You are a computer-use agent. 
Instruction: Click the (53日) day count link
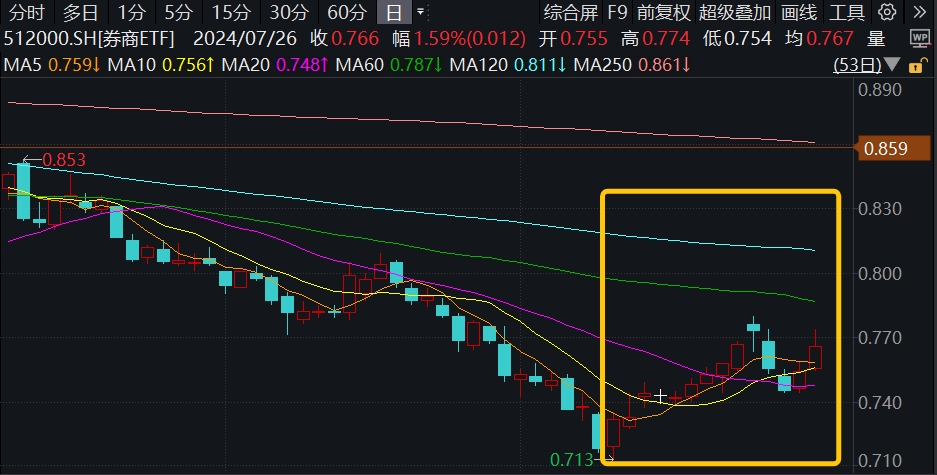click(x=858, y=65)
